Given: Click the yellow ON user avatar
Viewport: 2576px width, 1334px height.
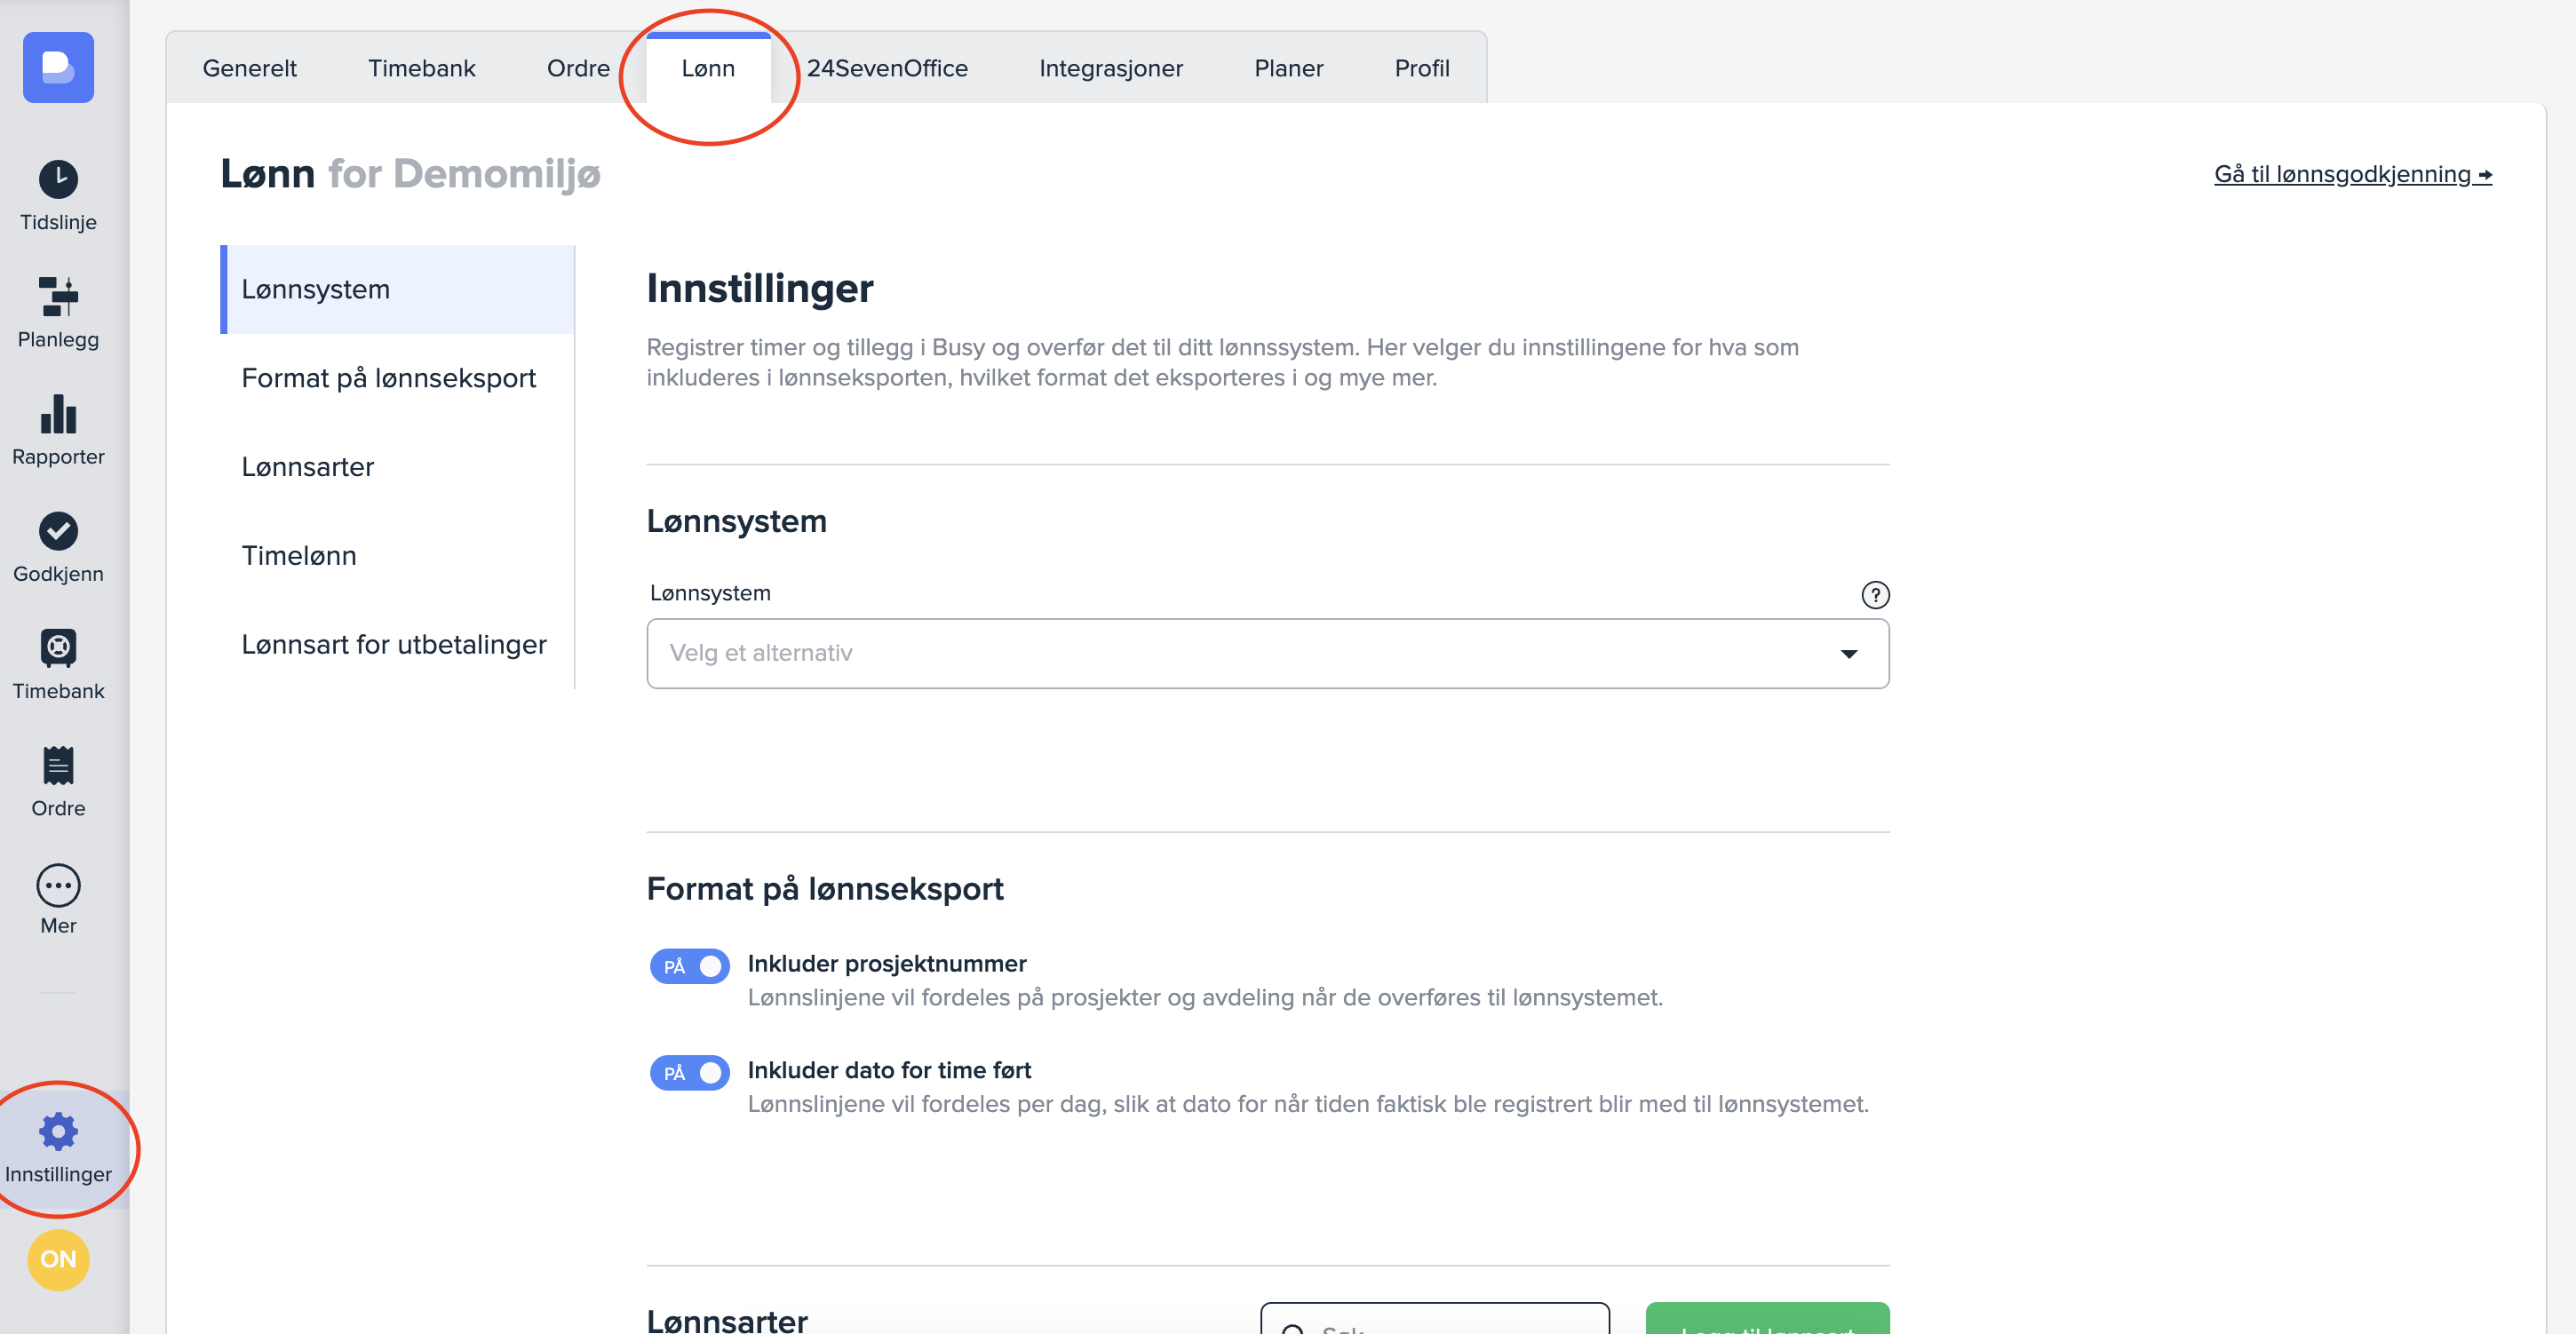Looking at the screenshot, I should [x=58, y=1259].
